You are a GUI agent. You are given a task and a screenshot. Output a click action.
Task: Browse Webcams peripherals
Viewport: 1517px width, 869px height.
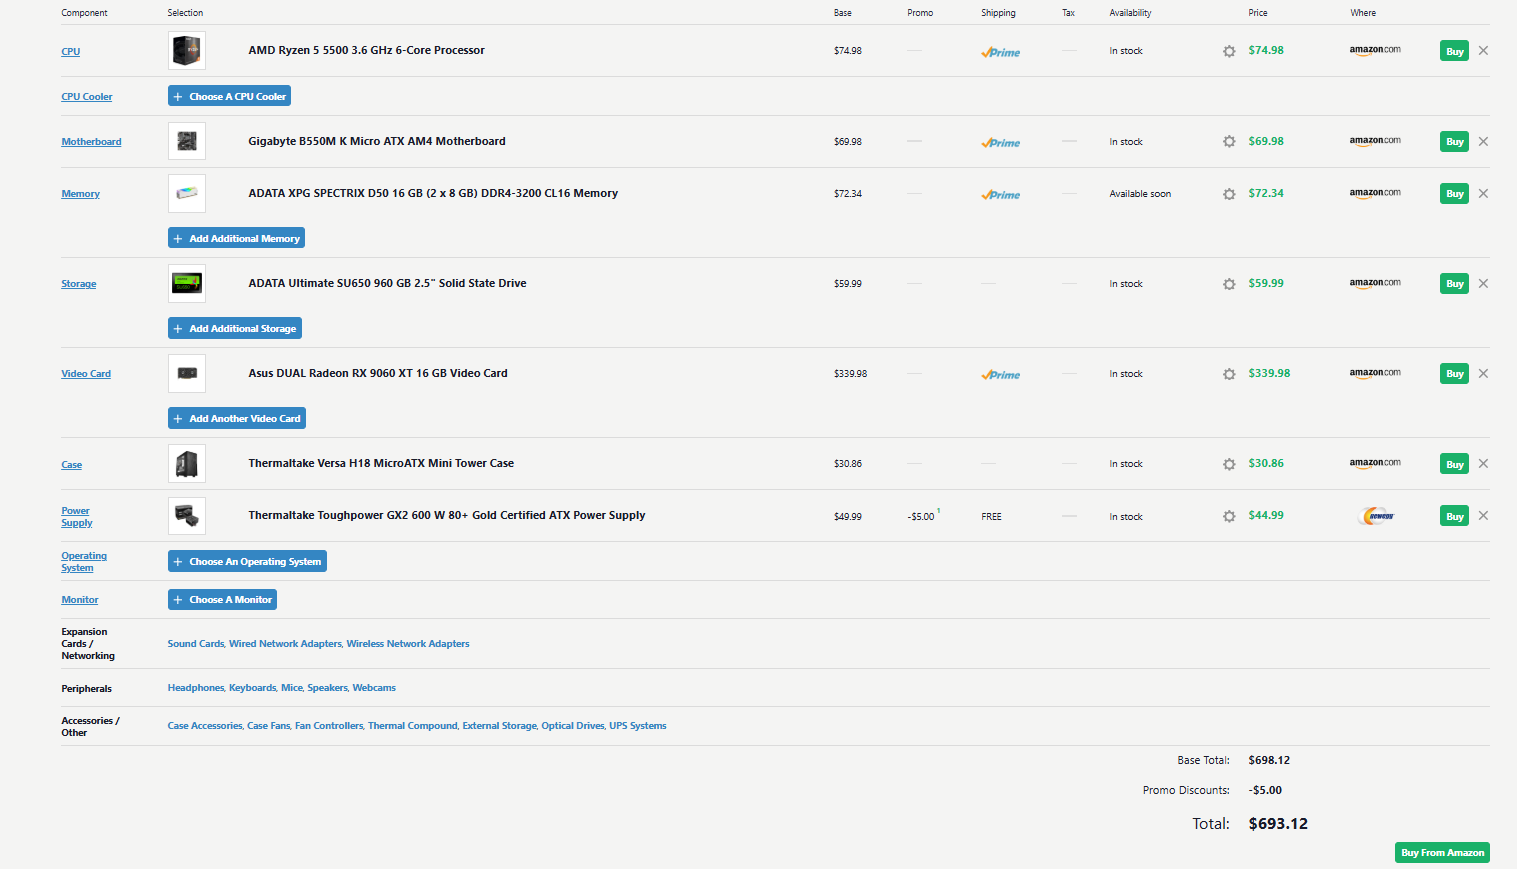(374, 688)
